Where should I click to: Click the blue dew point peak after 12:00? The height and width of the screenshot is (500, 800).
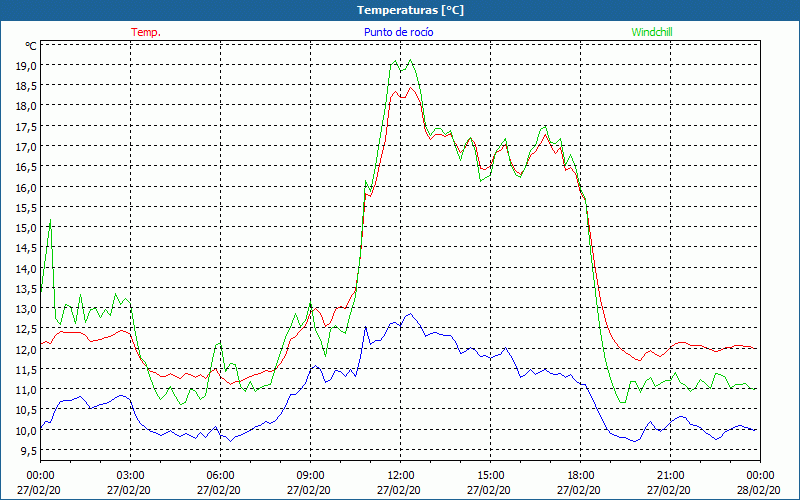point(410,314)
